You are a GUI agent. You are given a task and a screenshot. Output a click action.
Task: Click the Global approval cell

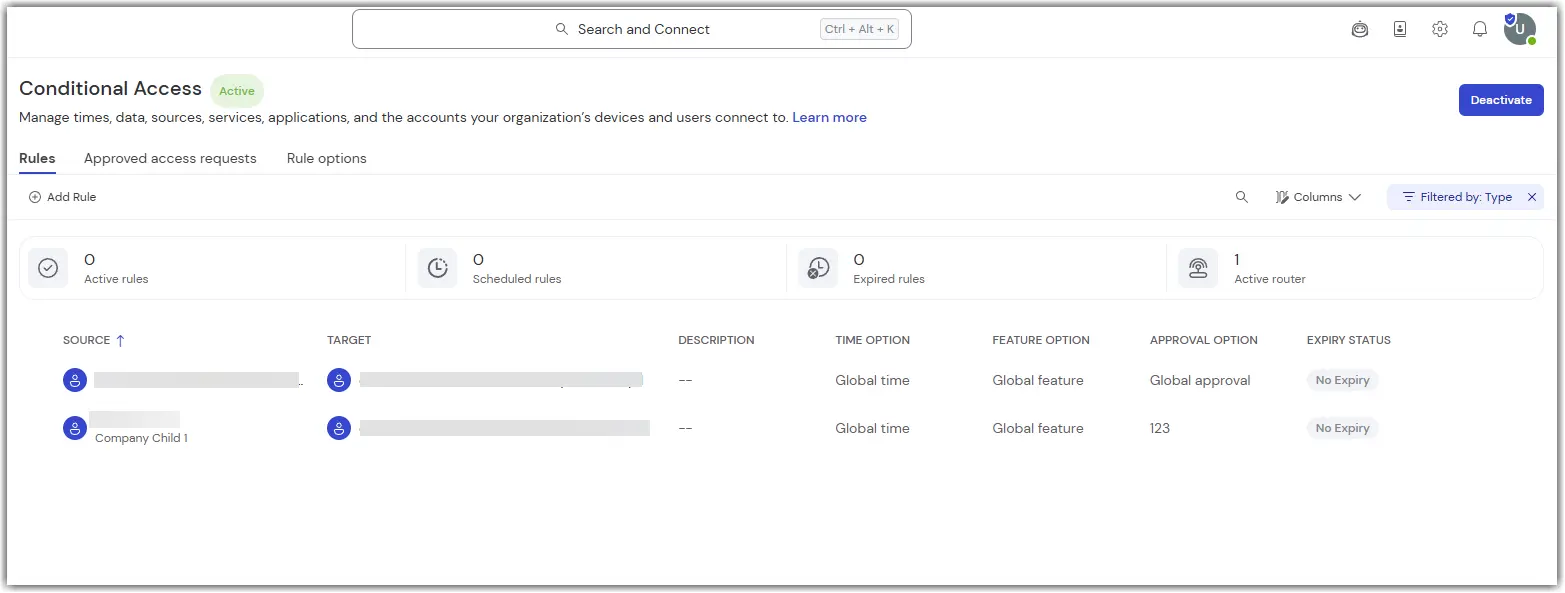pyautogui.click(x=1200, y=380)
